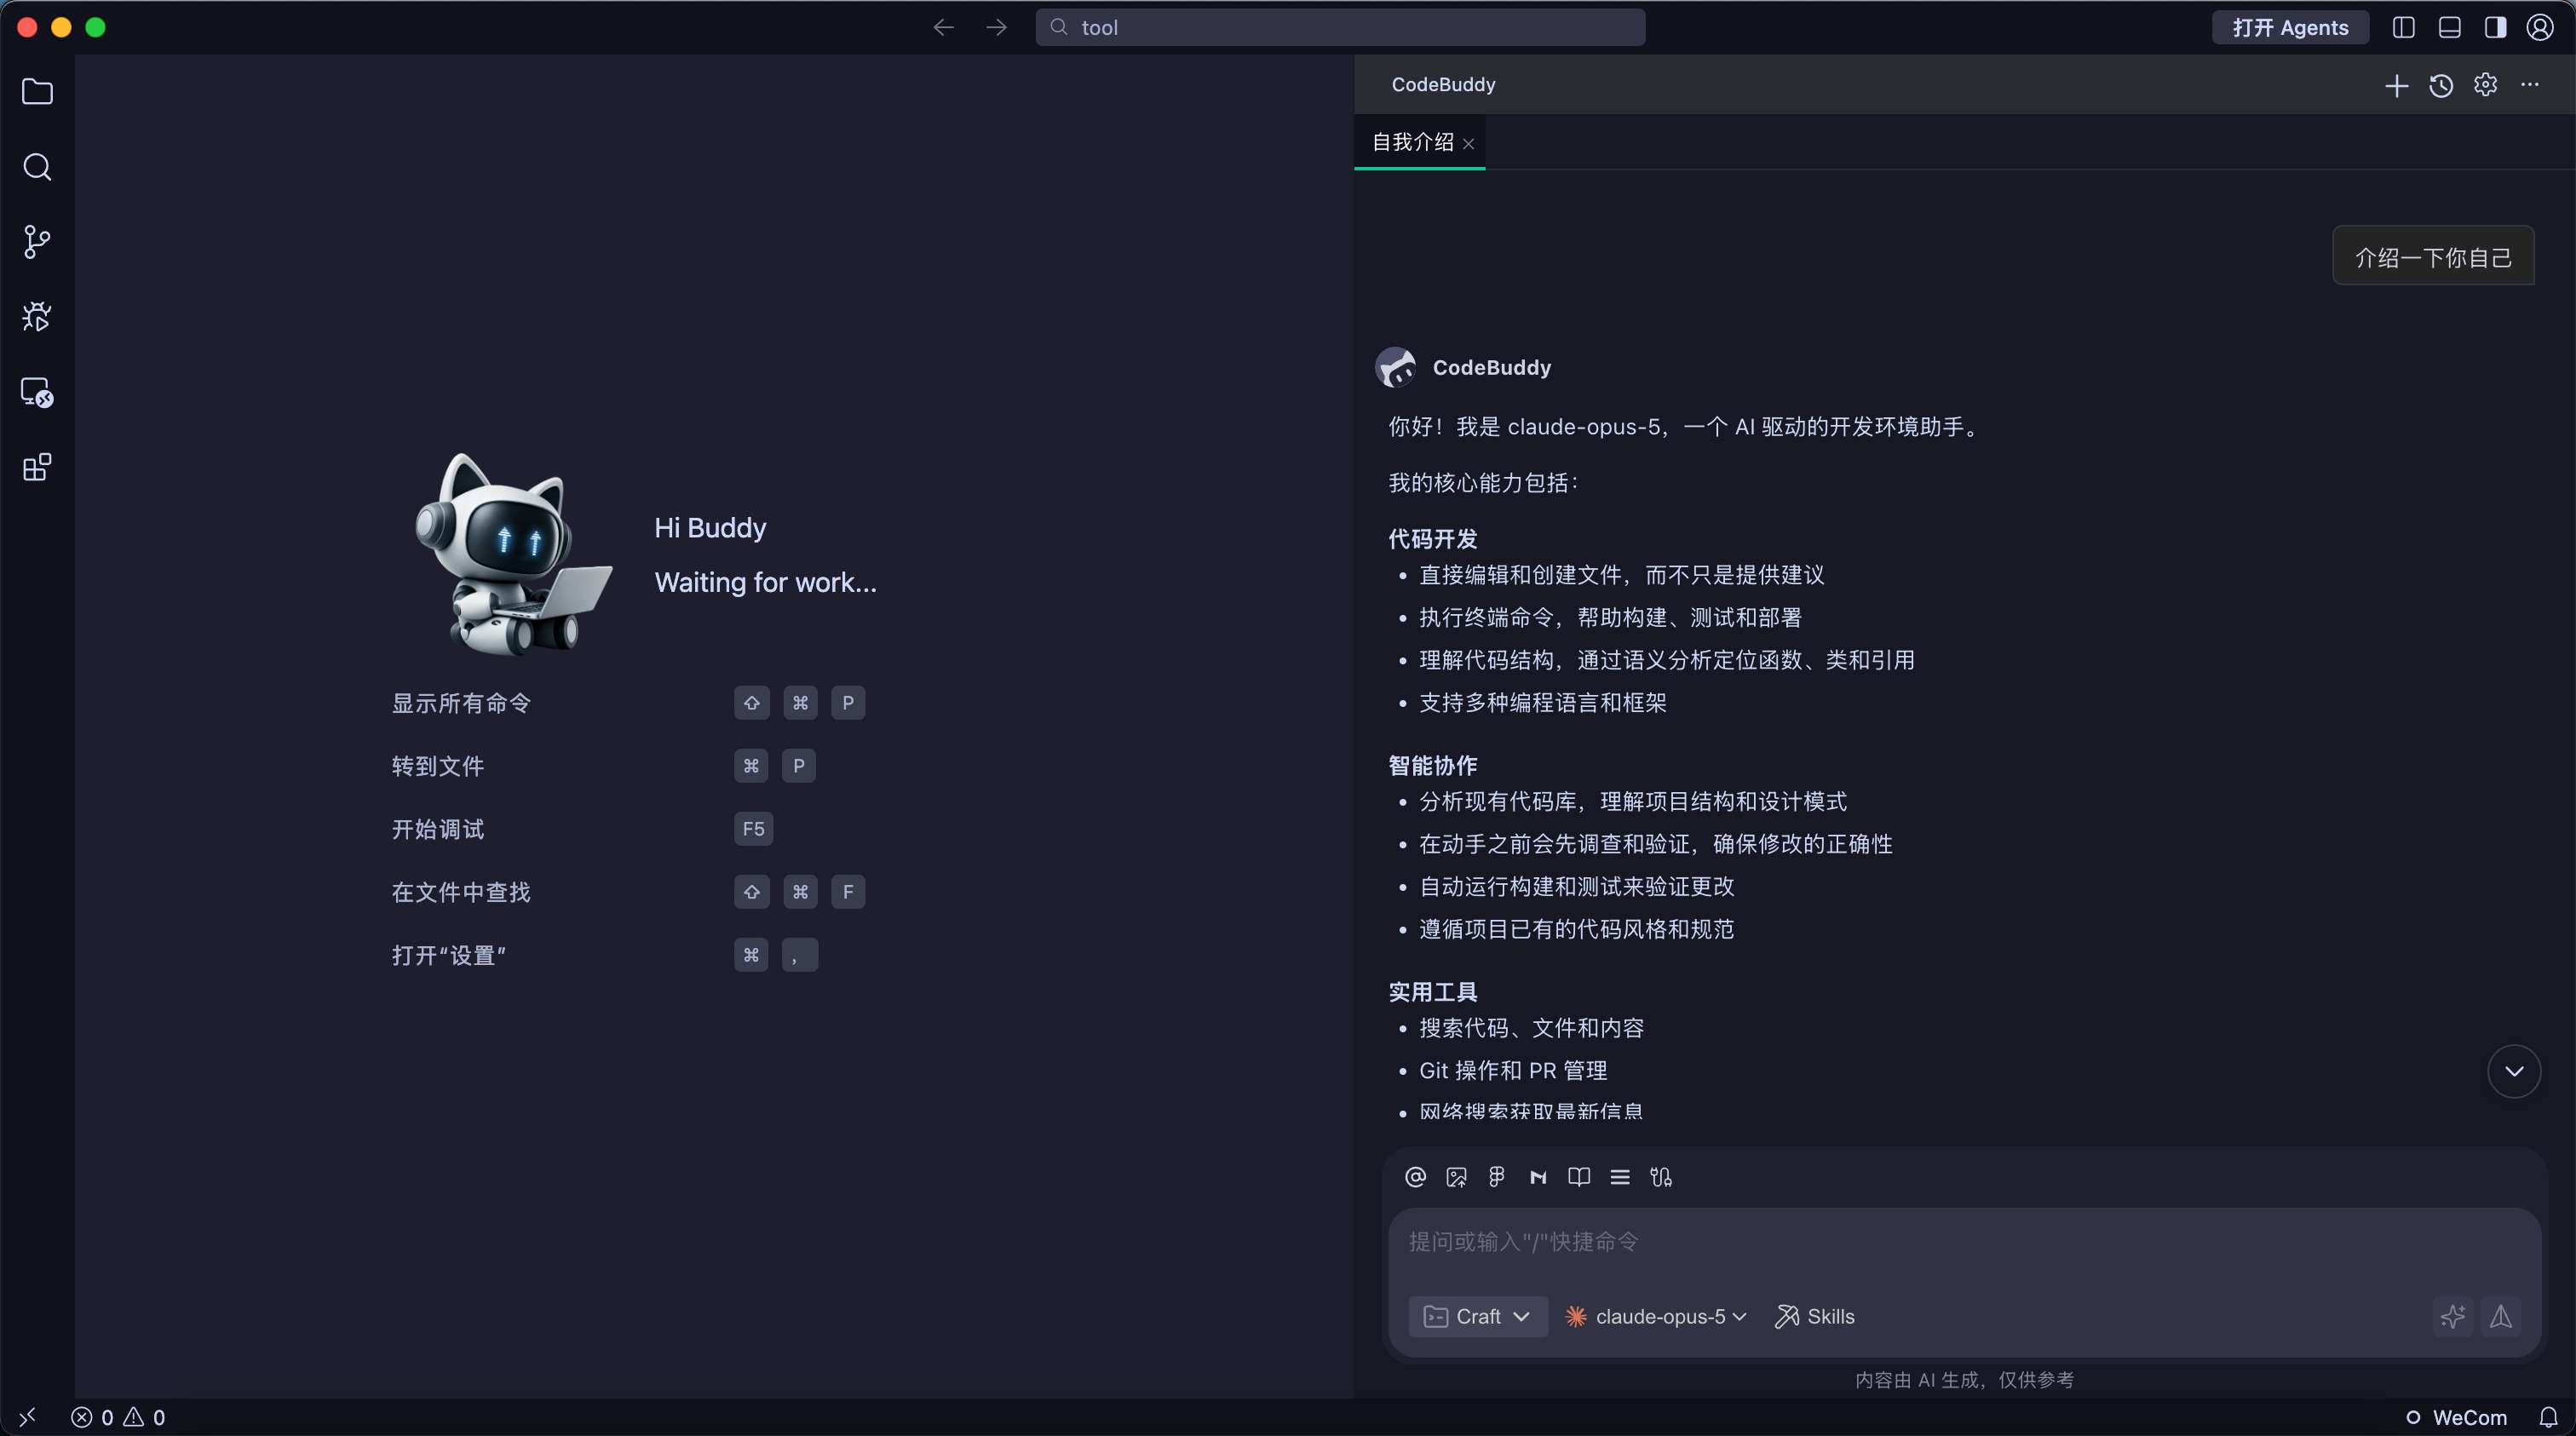Screen dimensions: 2576x1436
Task: Open notifications bell in status bar
Action: [2549, 1417]
